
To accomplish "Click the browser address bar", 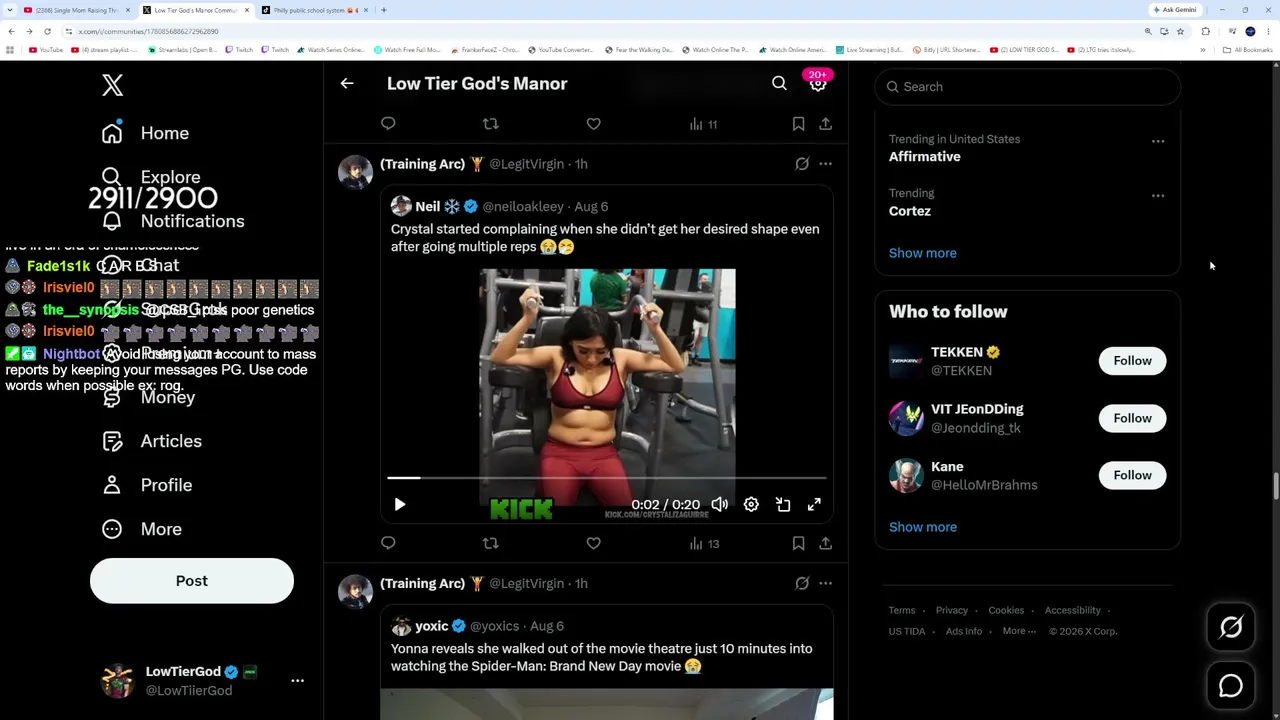I will point(600,31).
